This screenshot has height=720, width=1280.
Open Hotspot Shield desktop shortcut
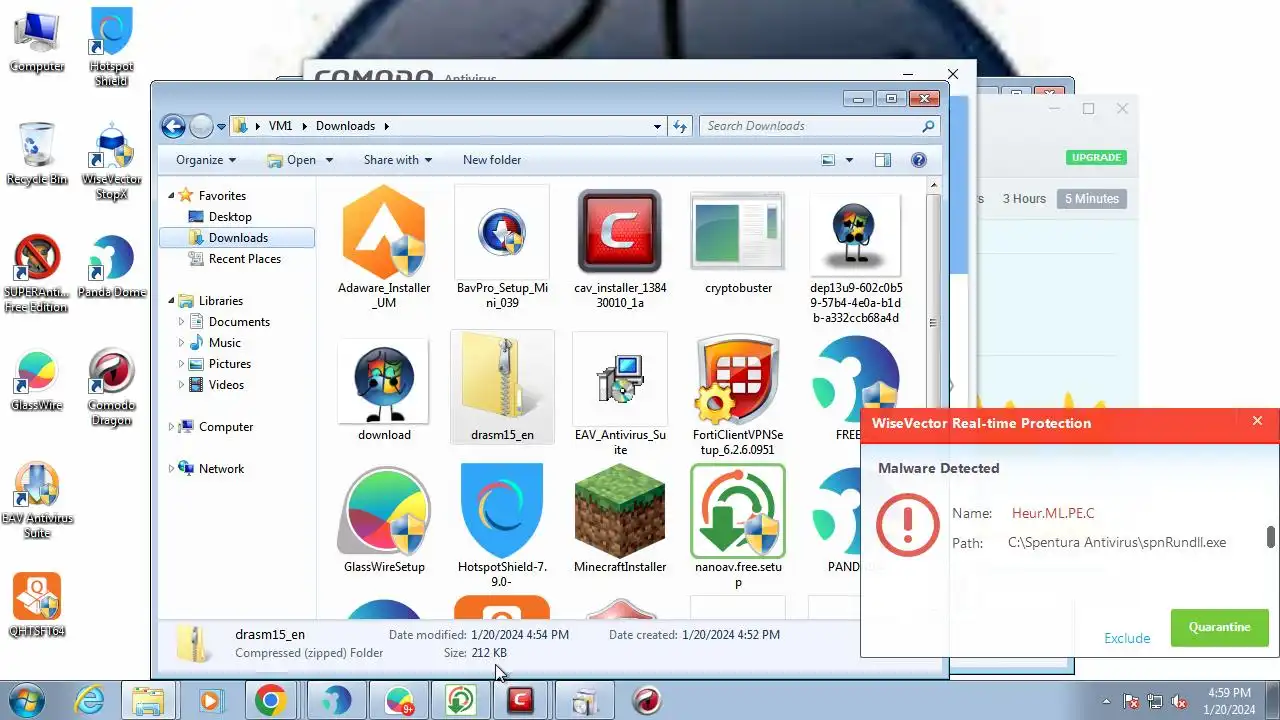111,48
